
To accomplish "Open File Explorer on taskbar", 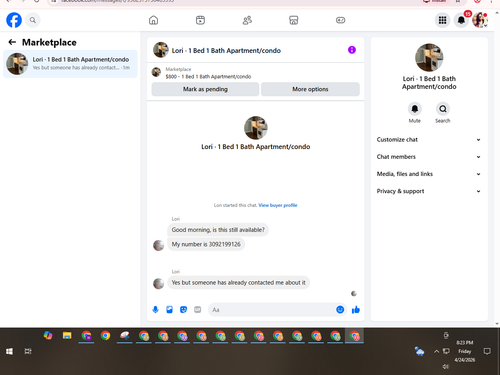I will [x=67, y=335].
